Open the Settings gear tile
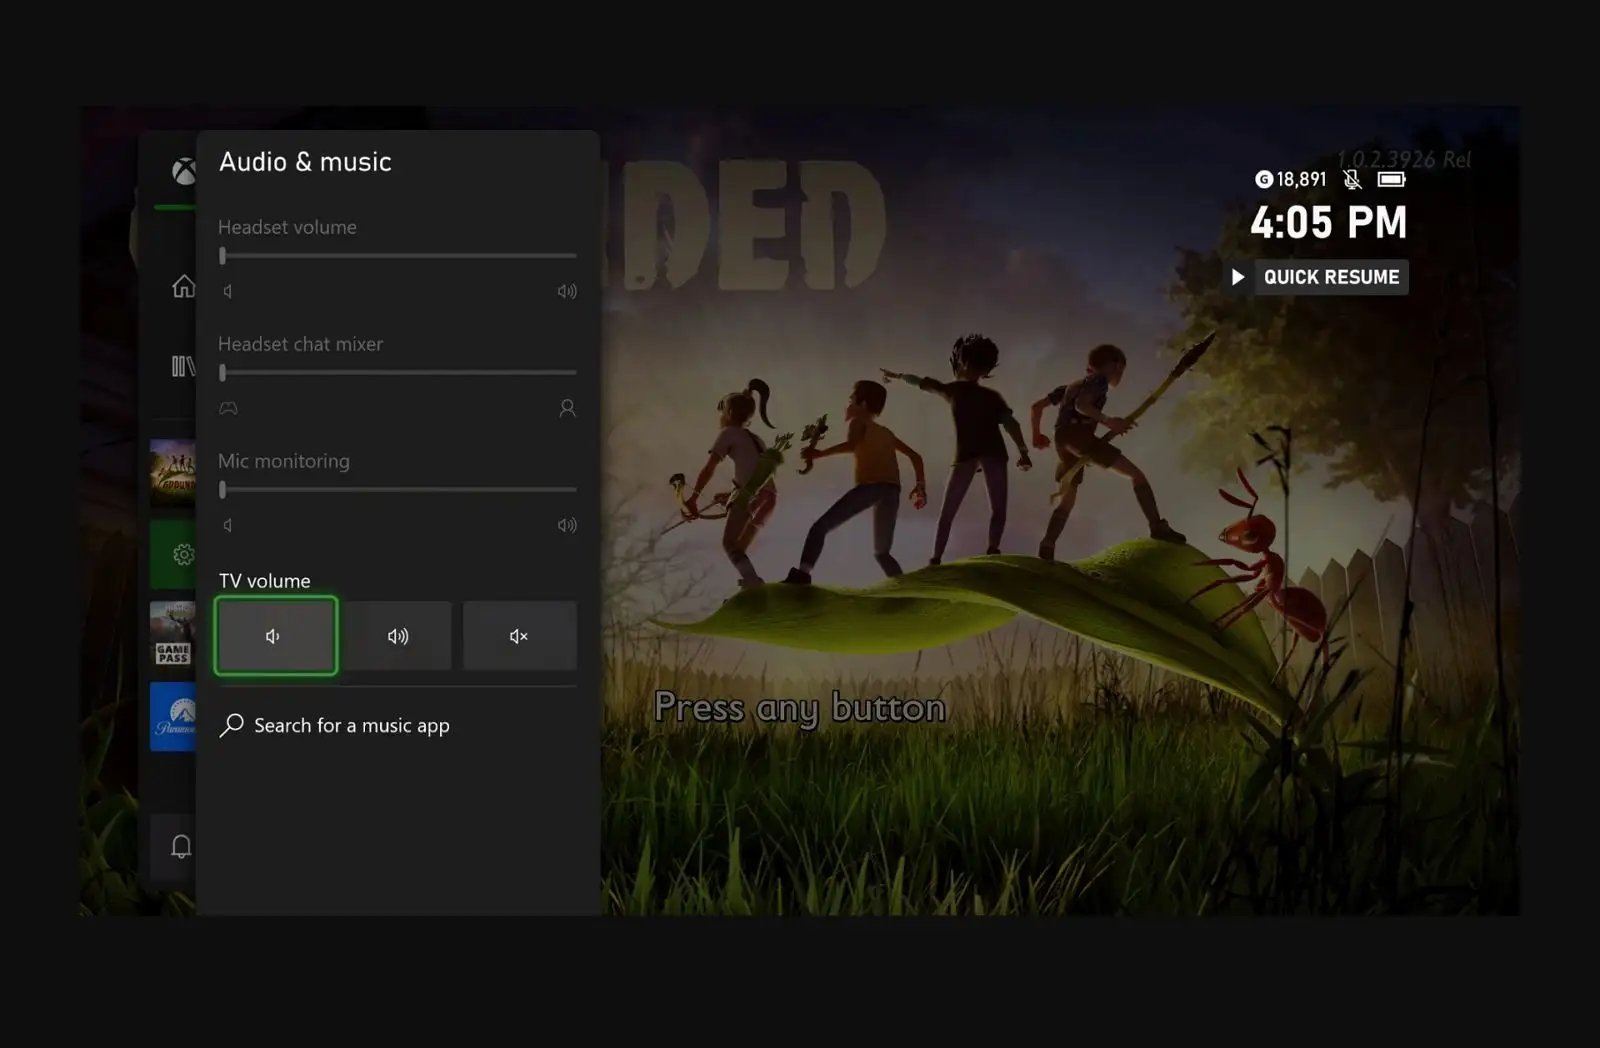Screen dimensions: 1600x1048 coord(180,554)
